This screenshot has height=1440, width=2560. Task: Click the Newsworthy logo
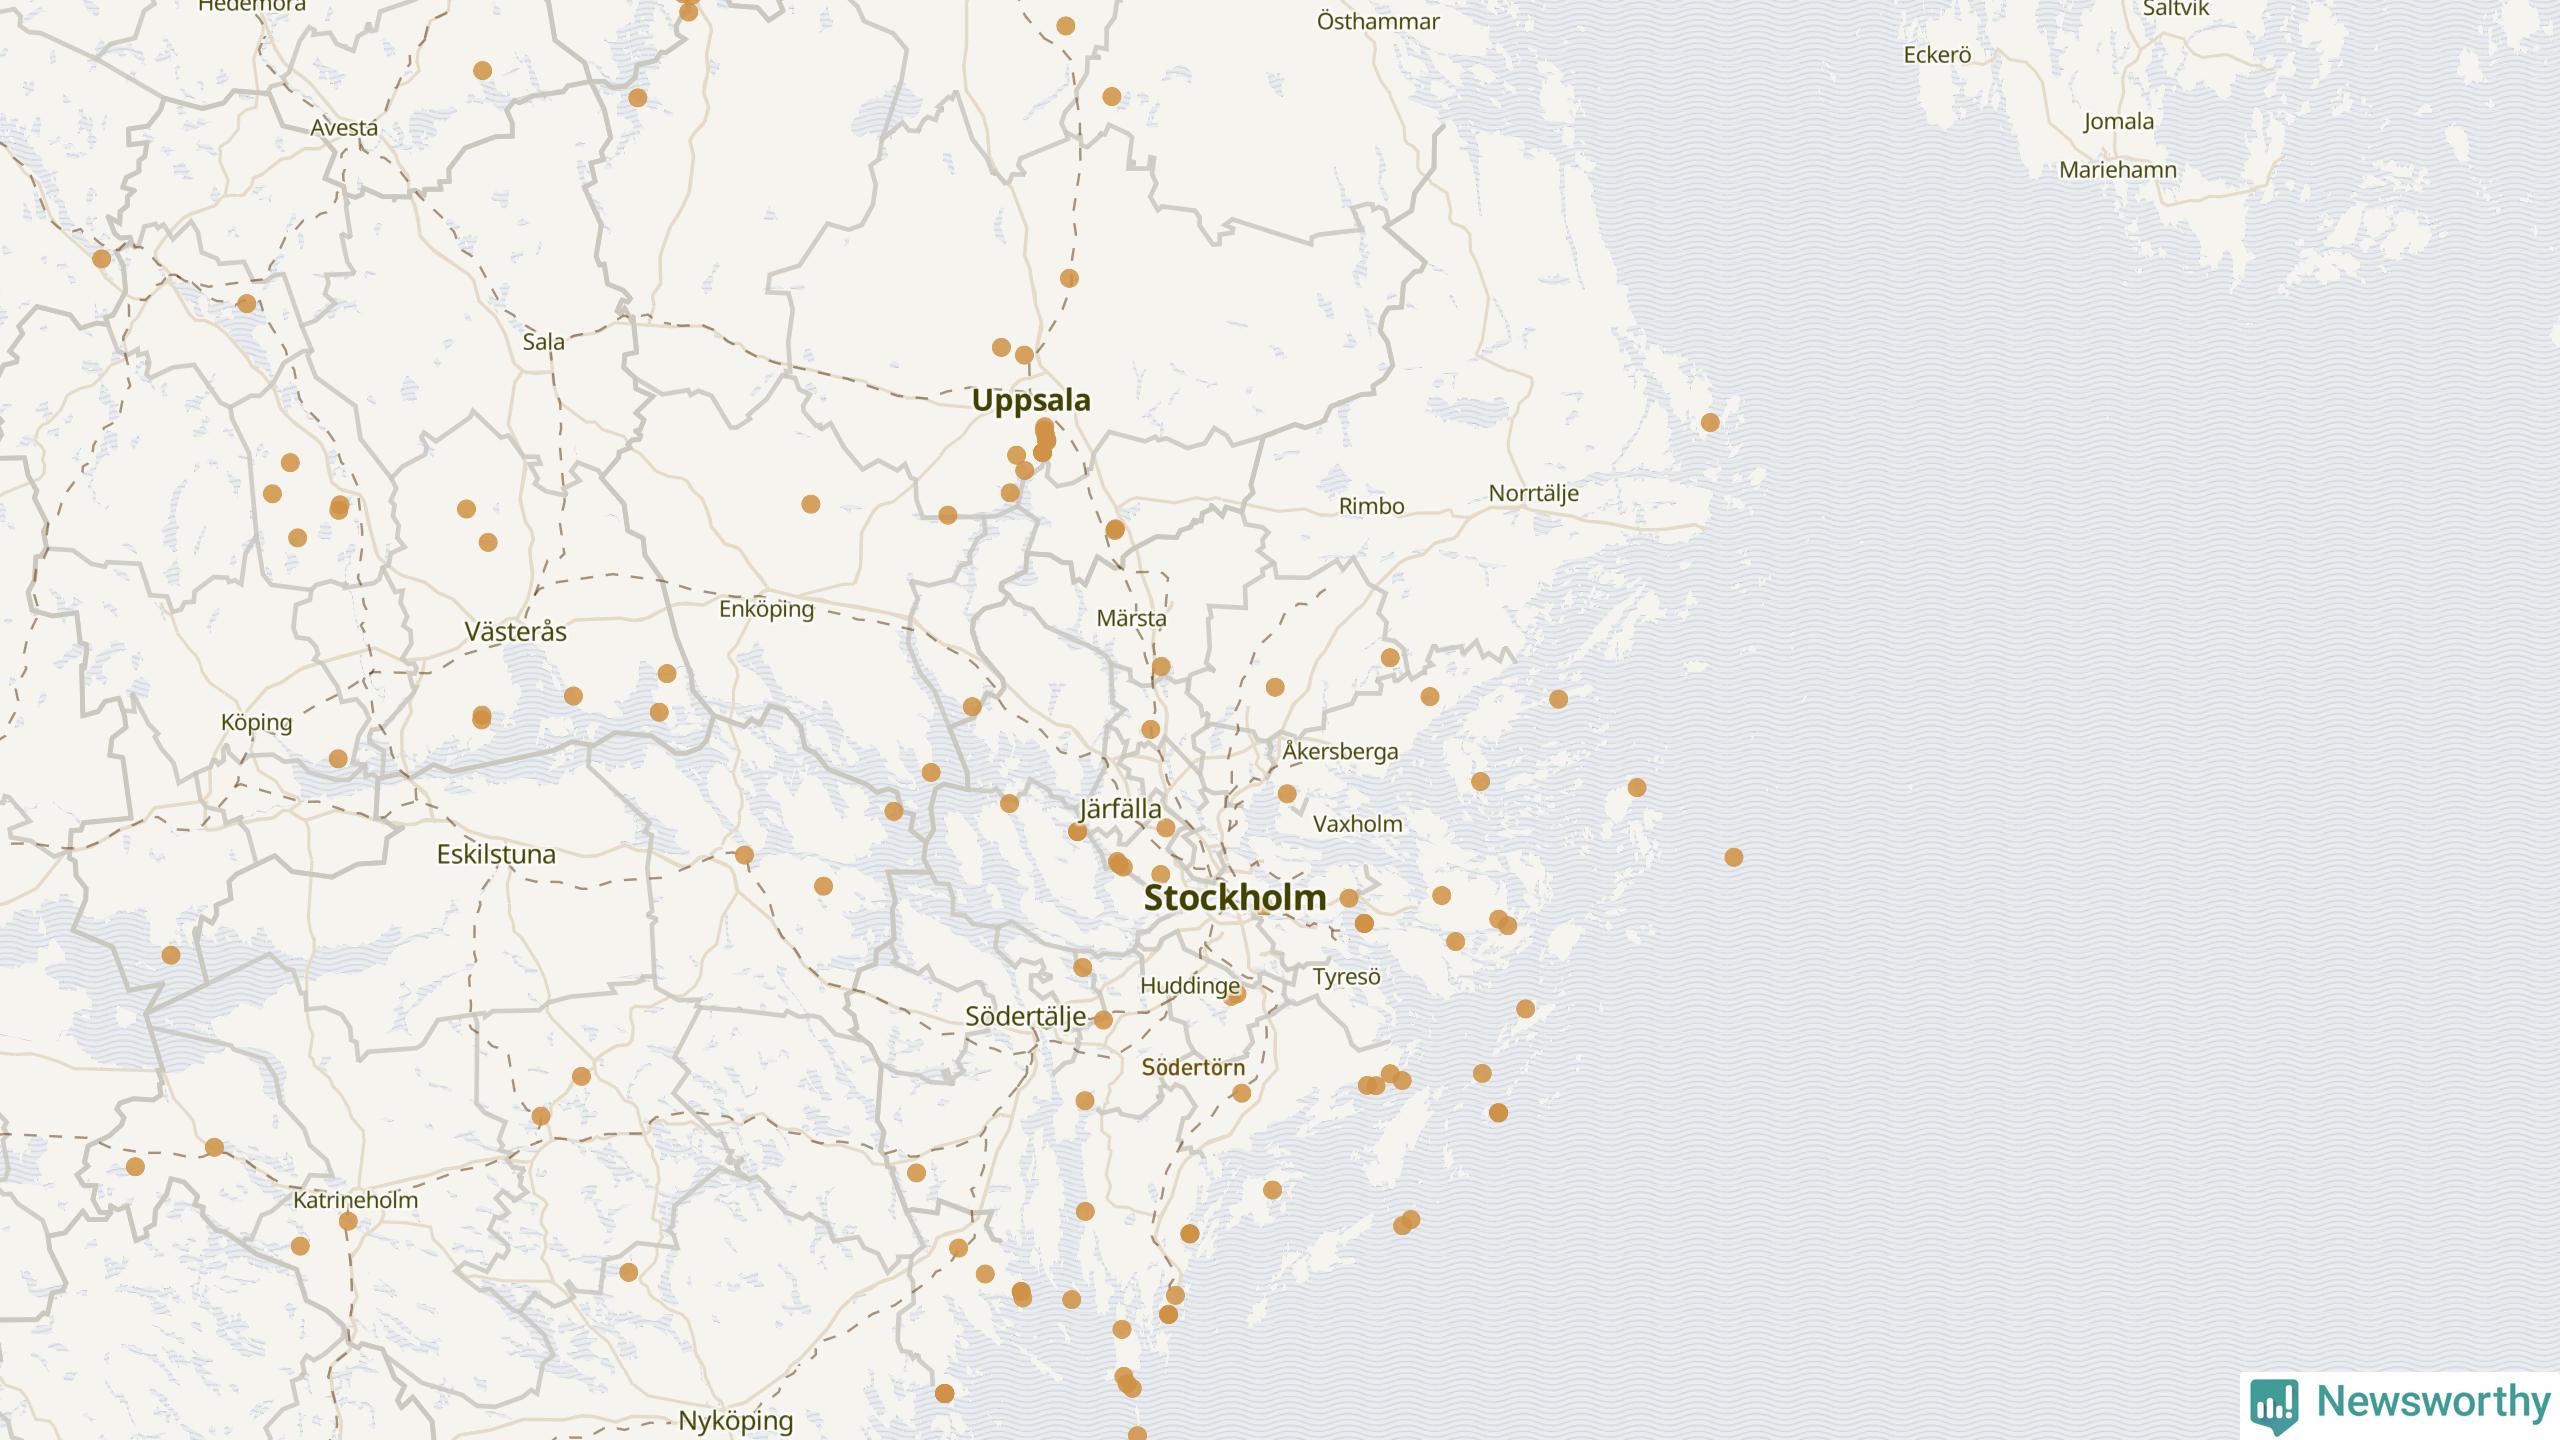(2400, 1404)
